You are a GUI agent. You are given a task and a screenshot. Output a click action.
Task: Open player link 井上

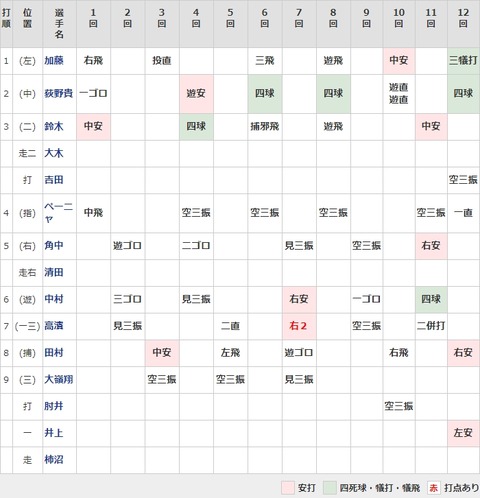pyautogui.click(x=54, y=433)
